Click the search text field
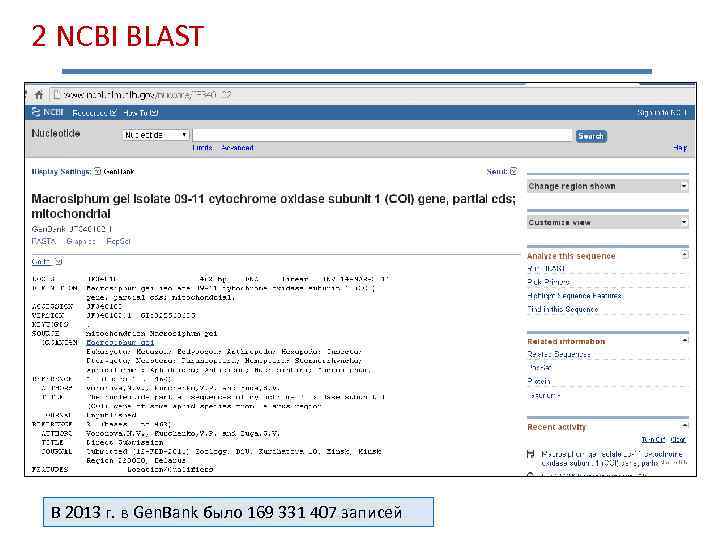Image resolution: width=720 pixels, height=540 pixels. coord(382,135)
